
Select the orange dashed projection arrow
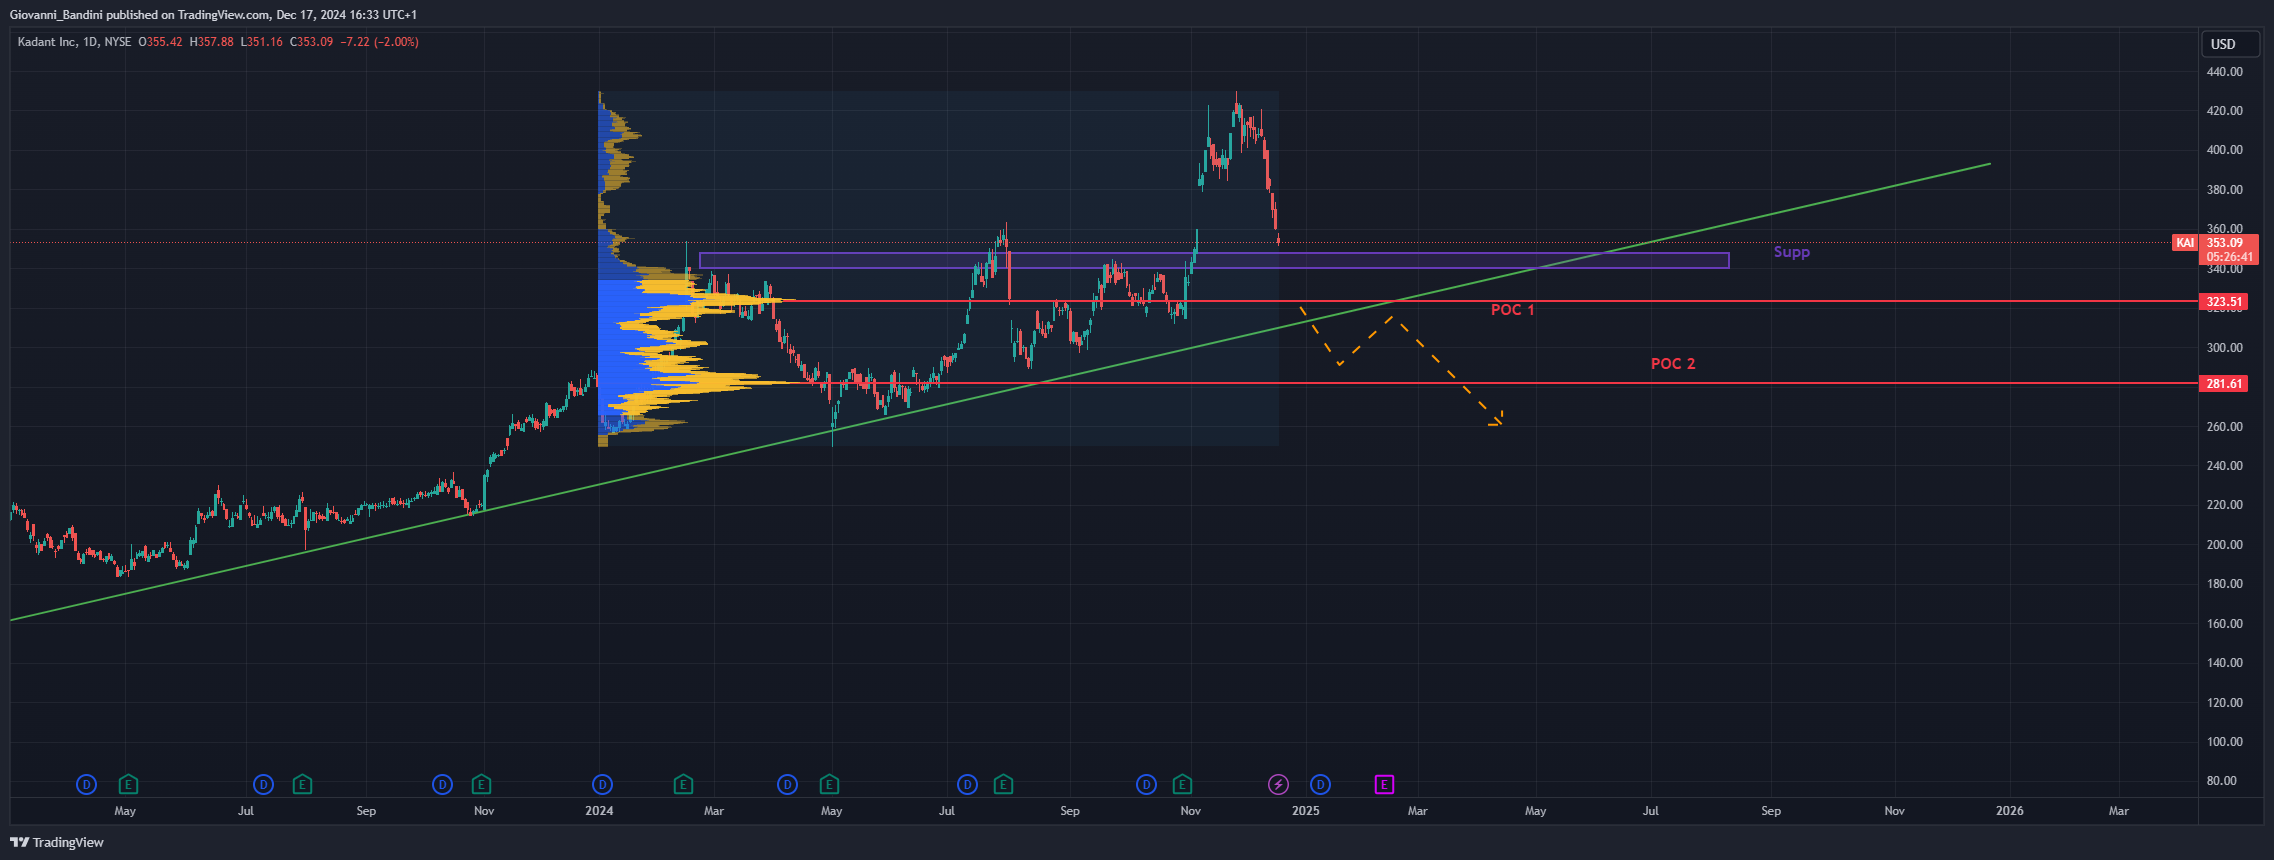1447,369
